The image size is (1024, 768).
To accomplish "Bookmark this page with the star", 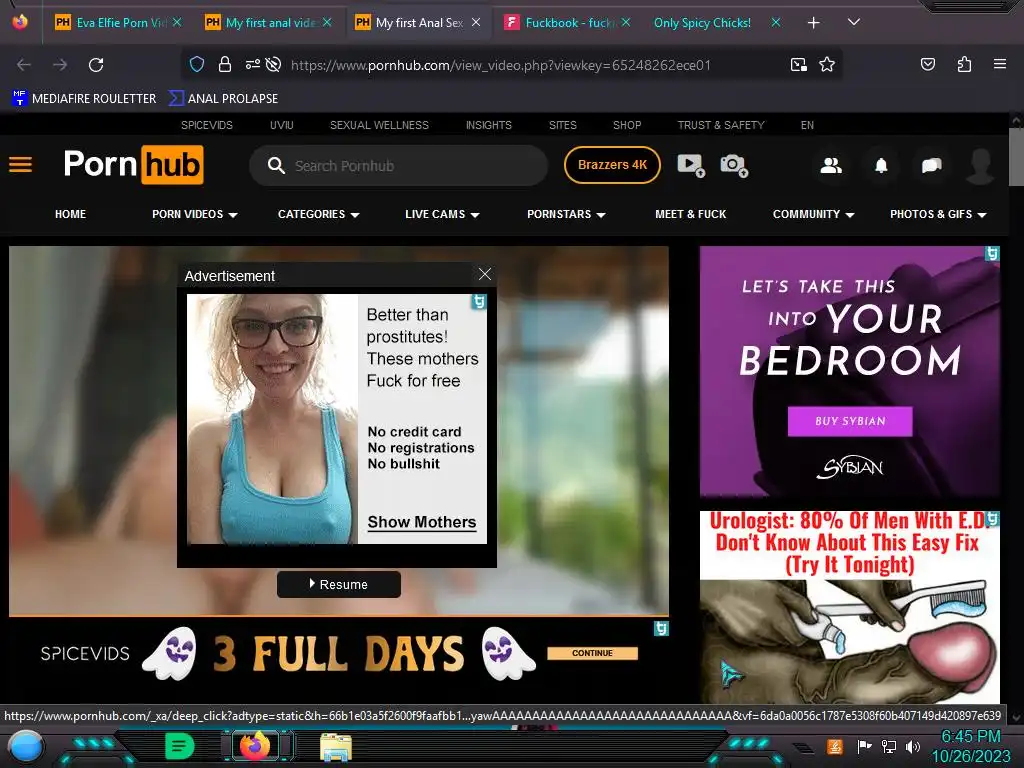I will pos(827,64).
